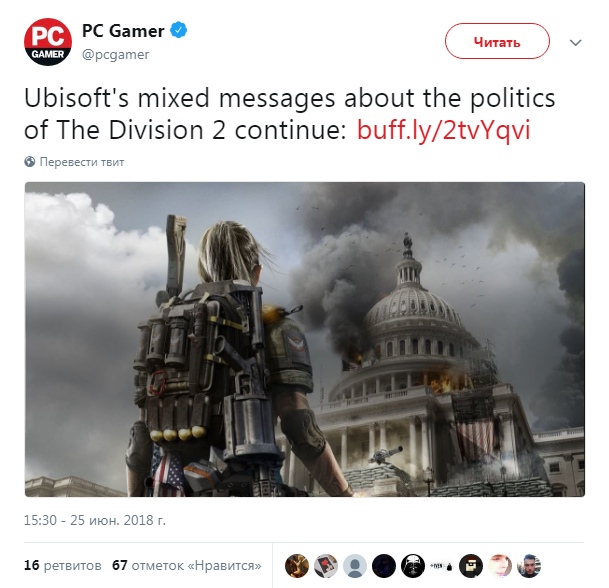Open the PC Gamer display name
Image resolution: width=609 pixels, height=588 pixels.
click(x=123, y=31)
